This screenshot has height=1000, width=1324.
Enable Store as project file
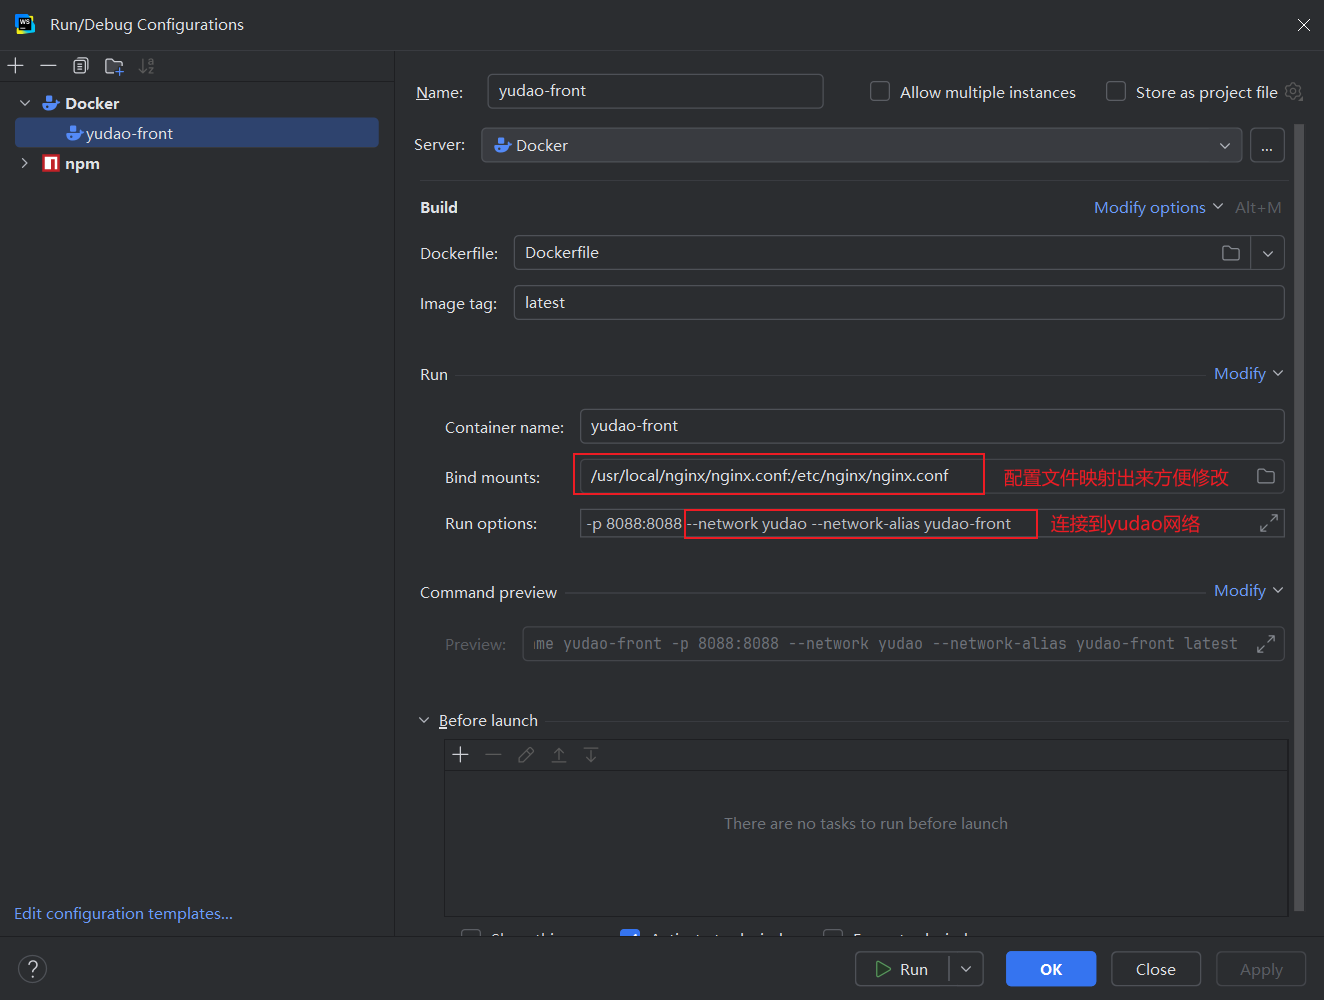1116,91
